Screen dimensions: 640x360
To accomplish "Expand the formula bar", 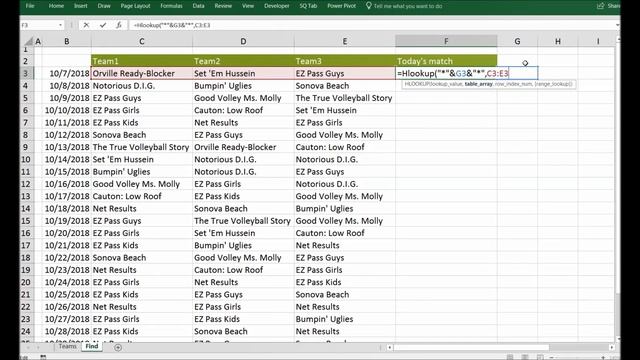I will point(618,25).
